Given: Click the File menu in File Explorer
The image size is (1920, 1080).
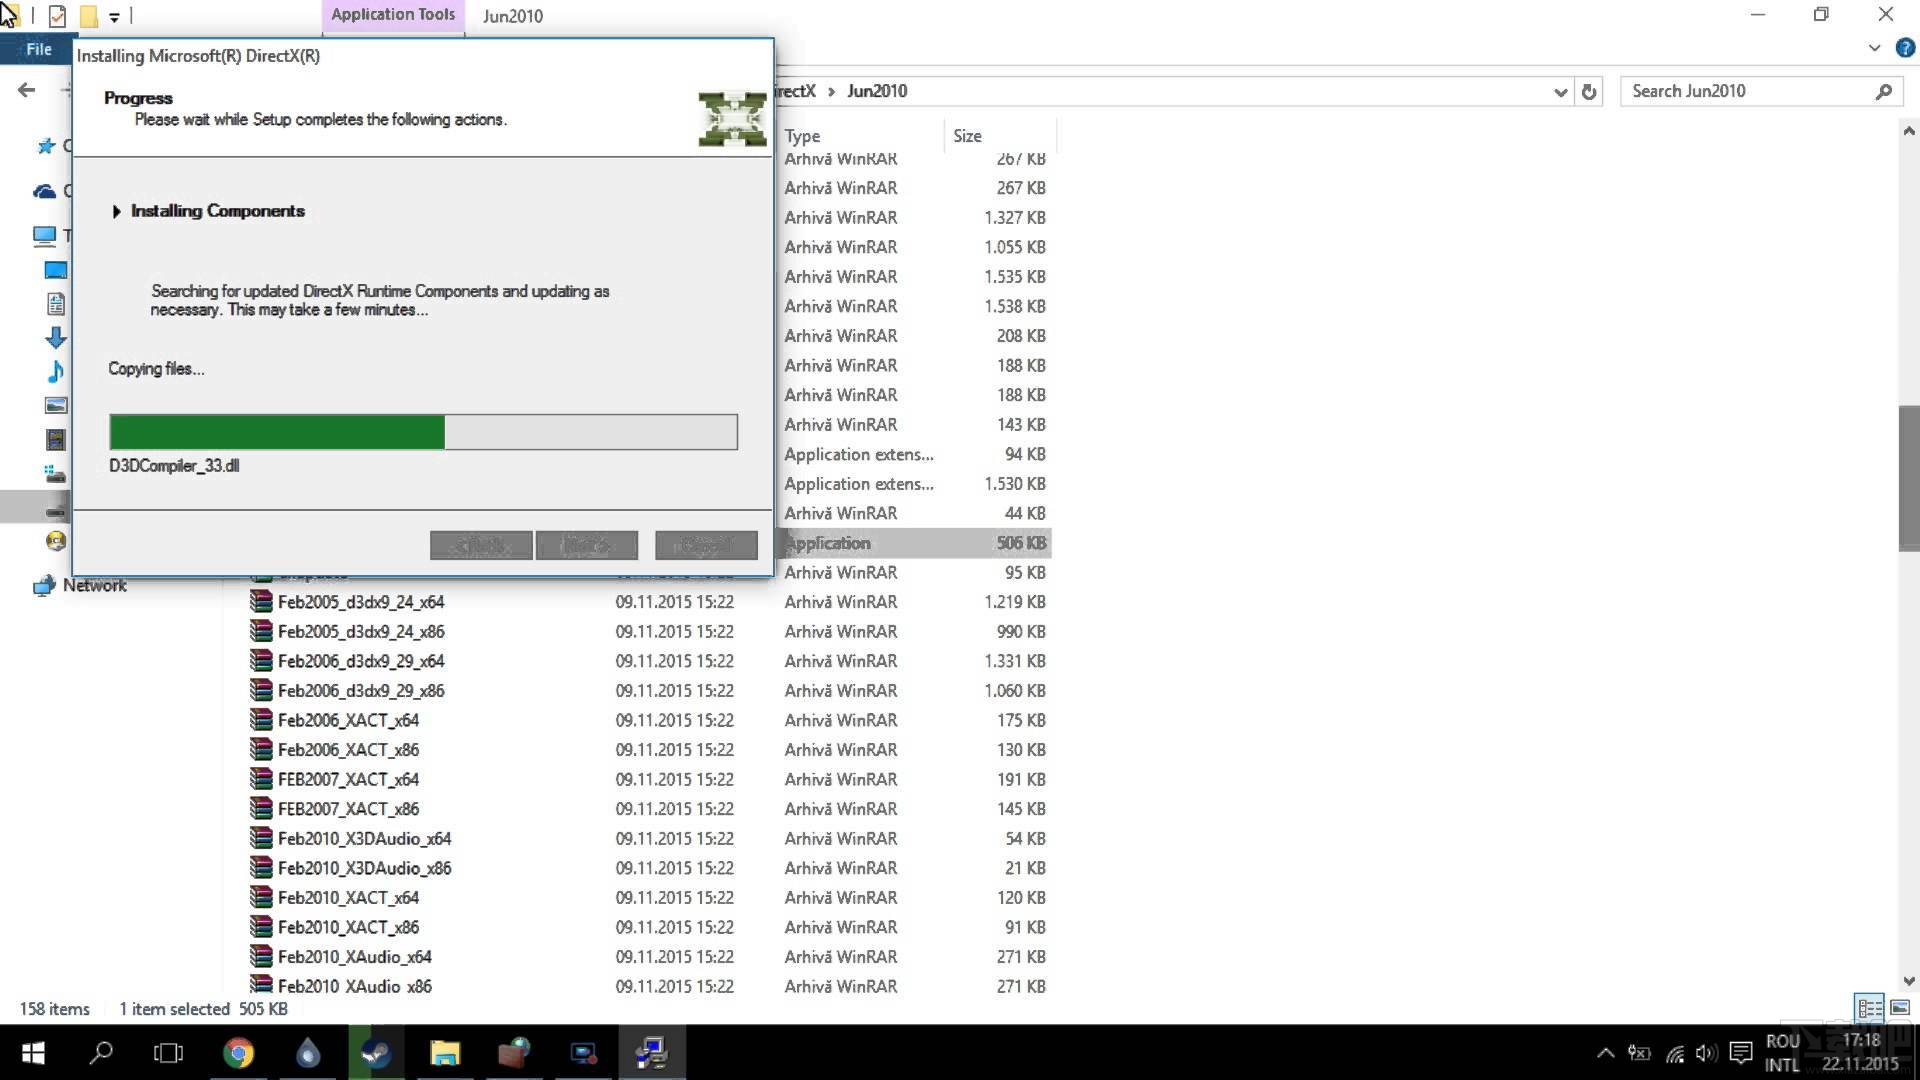Looking at the screenshot, I should pyautogui.click(x=37, y=49).
